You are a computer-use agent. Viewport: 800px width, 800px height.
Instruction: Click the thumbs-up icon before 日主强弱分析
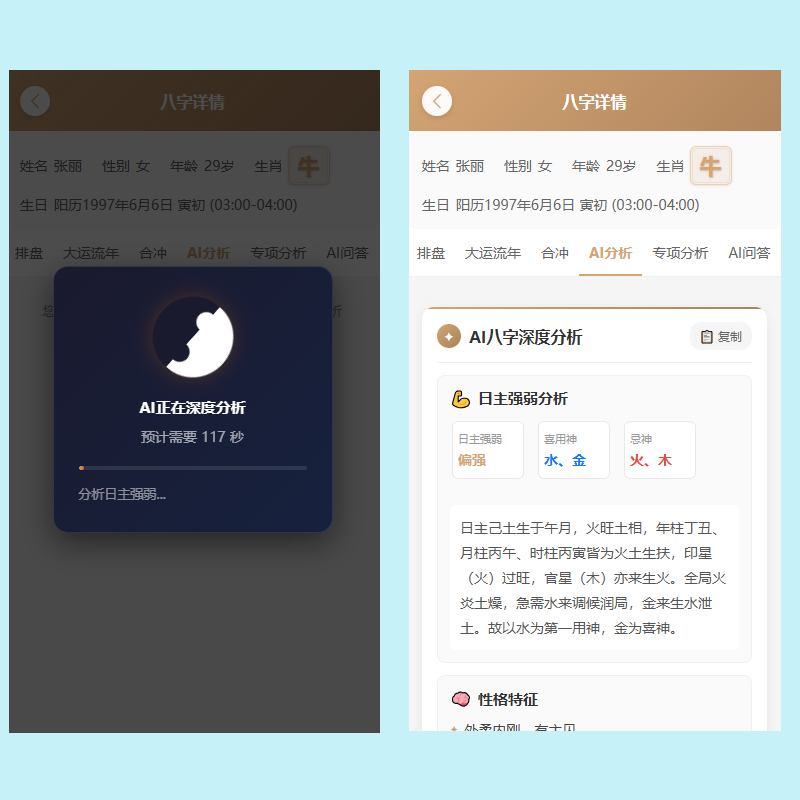pos(460,398)
